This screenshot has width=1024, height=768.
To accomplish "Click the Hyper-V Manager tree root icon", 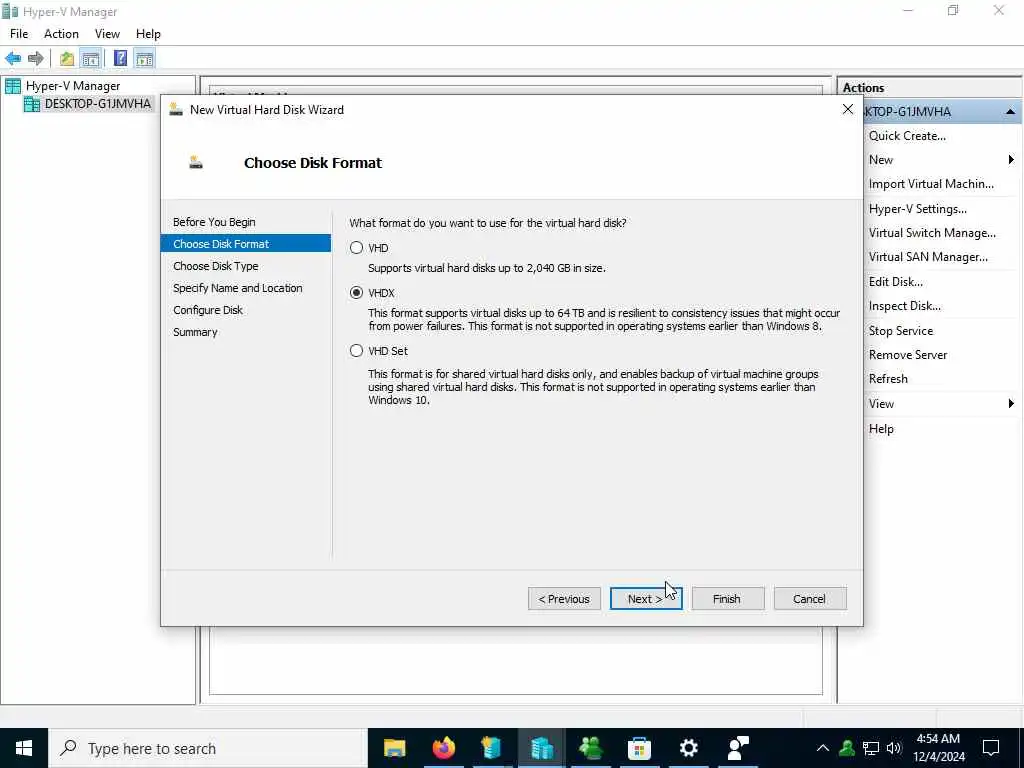I will [13, 86].
